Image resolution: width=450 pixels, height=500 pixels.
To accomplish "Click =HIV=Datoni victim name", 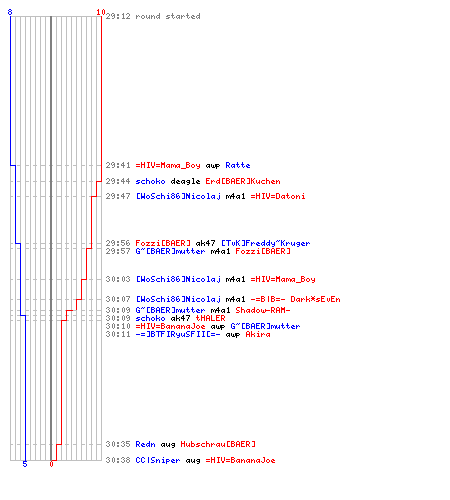I will [278, 196].
